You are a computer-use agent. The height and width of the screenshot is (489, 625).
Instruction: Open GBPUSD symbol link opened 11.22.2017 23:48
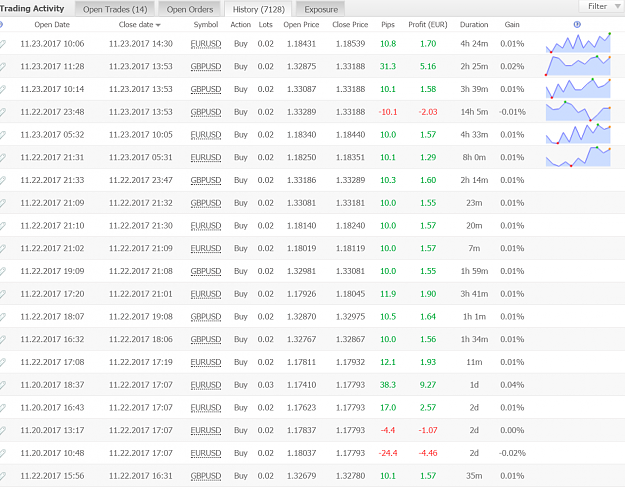pyautogui.click(x=206, y=112)
